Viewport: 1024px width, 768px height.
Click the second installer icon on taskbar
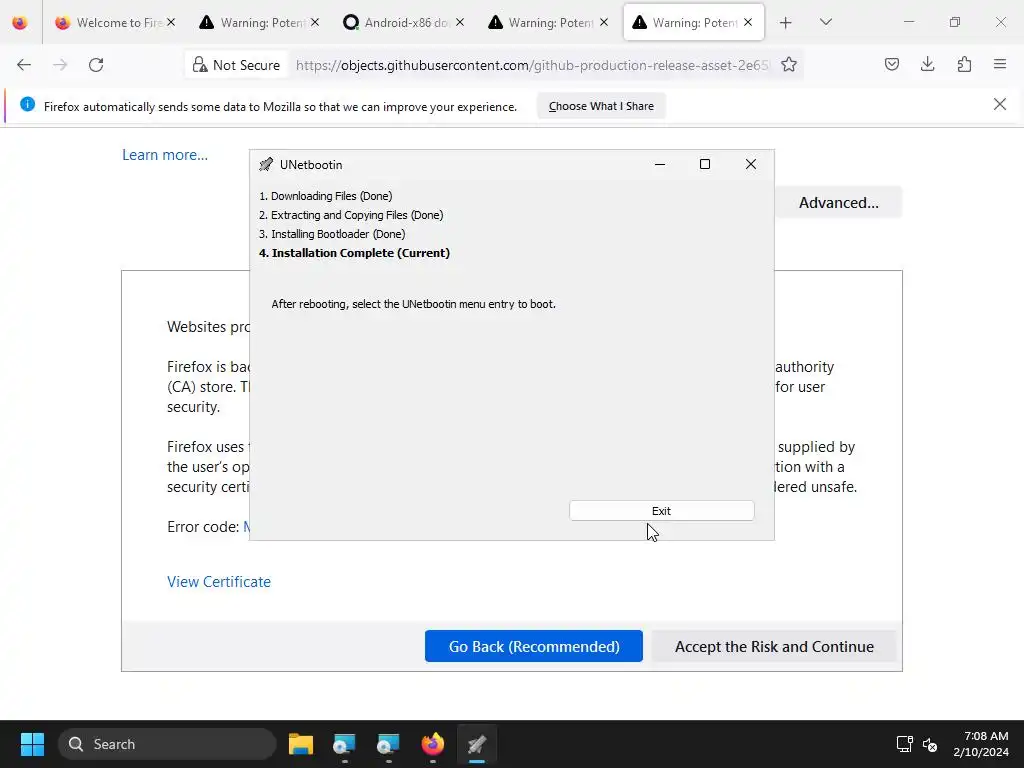point(388,744)
